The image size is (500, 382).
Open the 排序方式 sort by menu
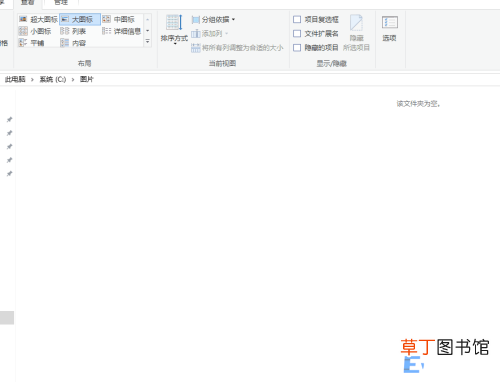pos(174,29)
